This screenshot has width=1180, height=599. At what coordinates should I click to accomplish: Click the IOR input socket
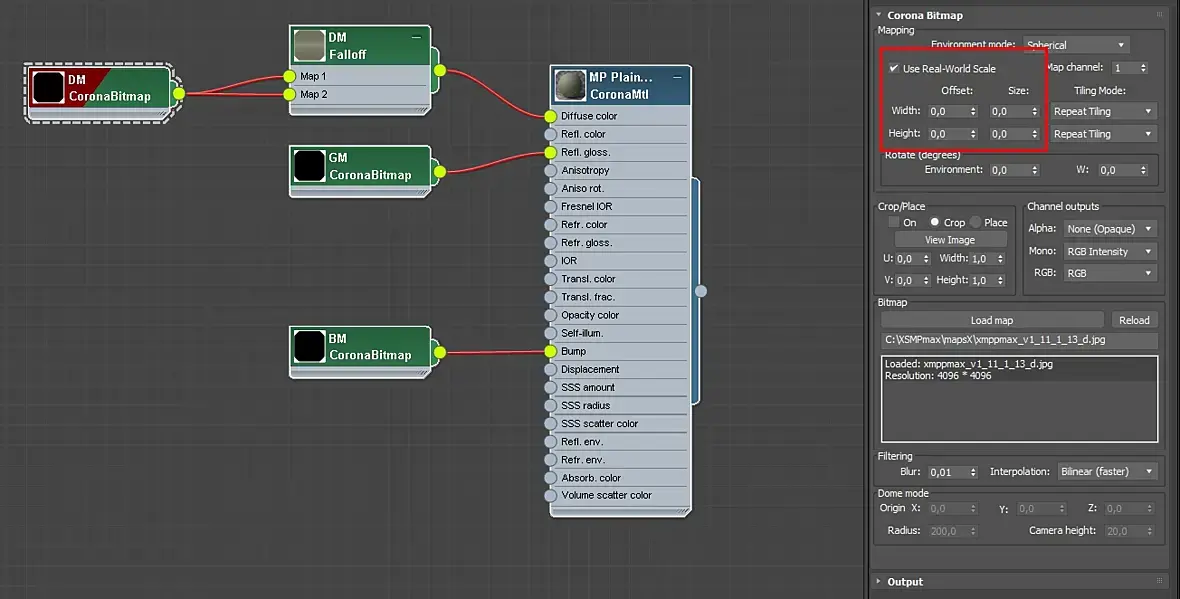pyautogui.click(x=551, y=260)
